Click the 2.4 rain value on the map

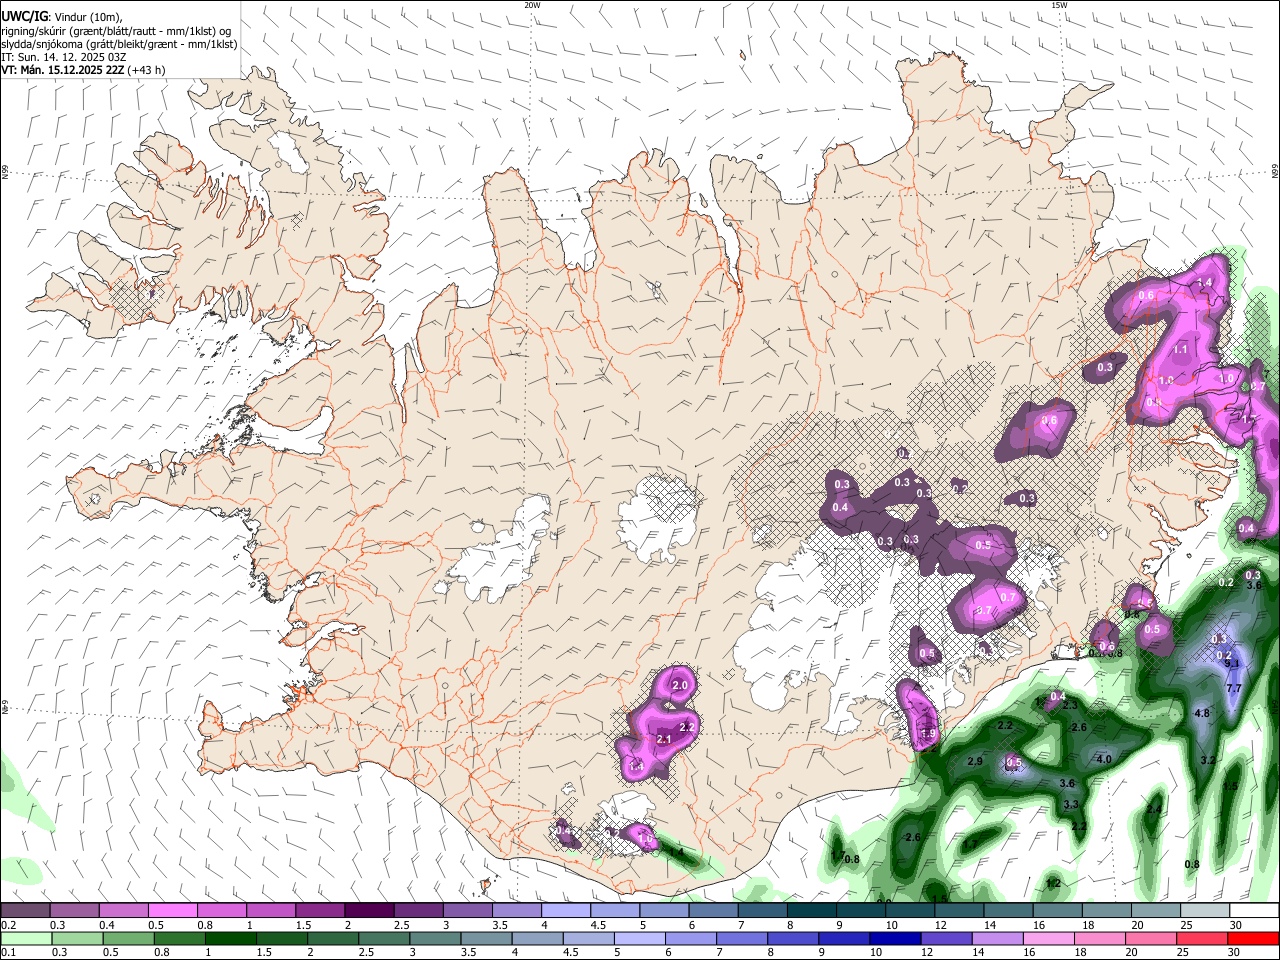point(1154,809)
